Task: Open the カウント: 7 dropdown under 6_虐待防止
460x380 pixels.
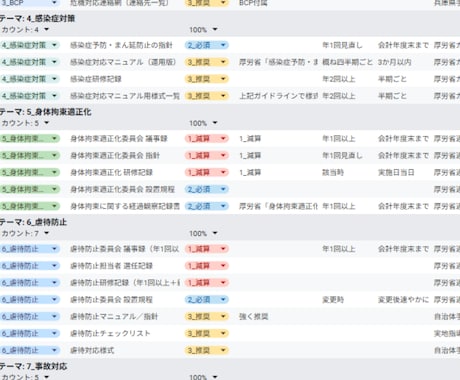Action: click(x=46, y=233)
